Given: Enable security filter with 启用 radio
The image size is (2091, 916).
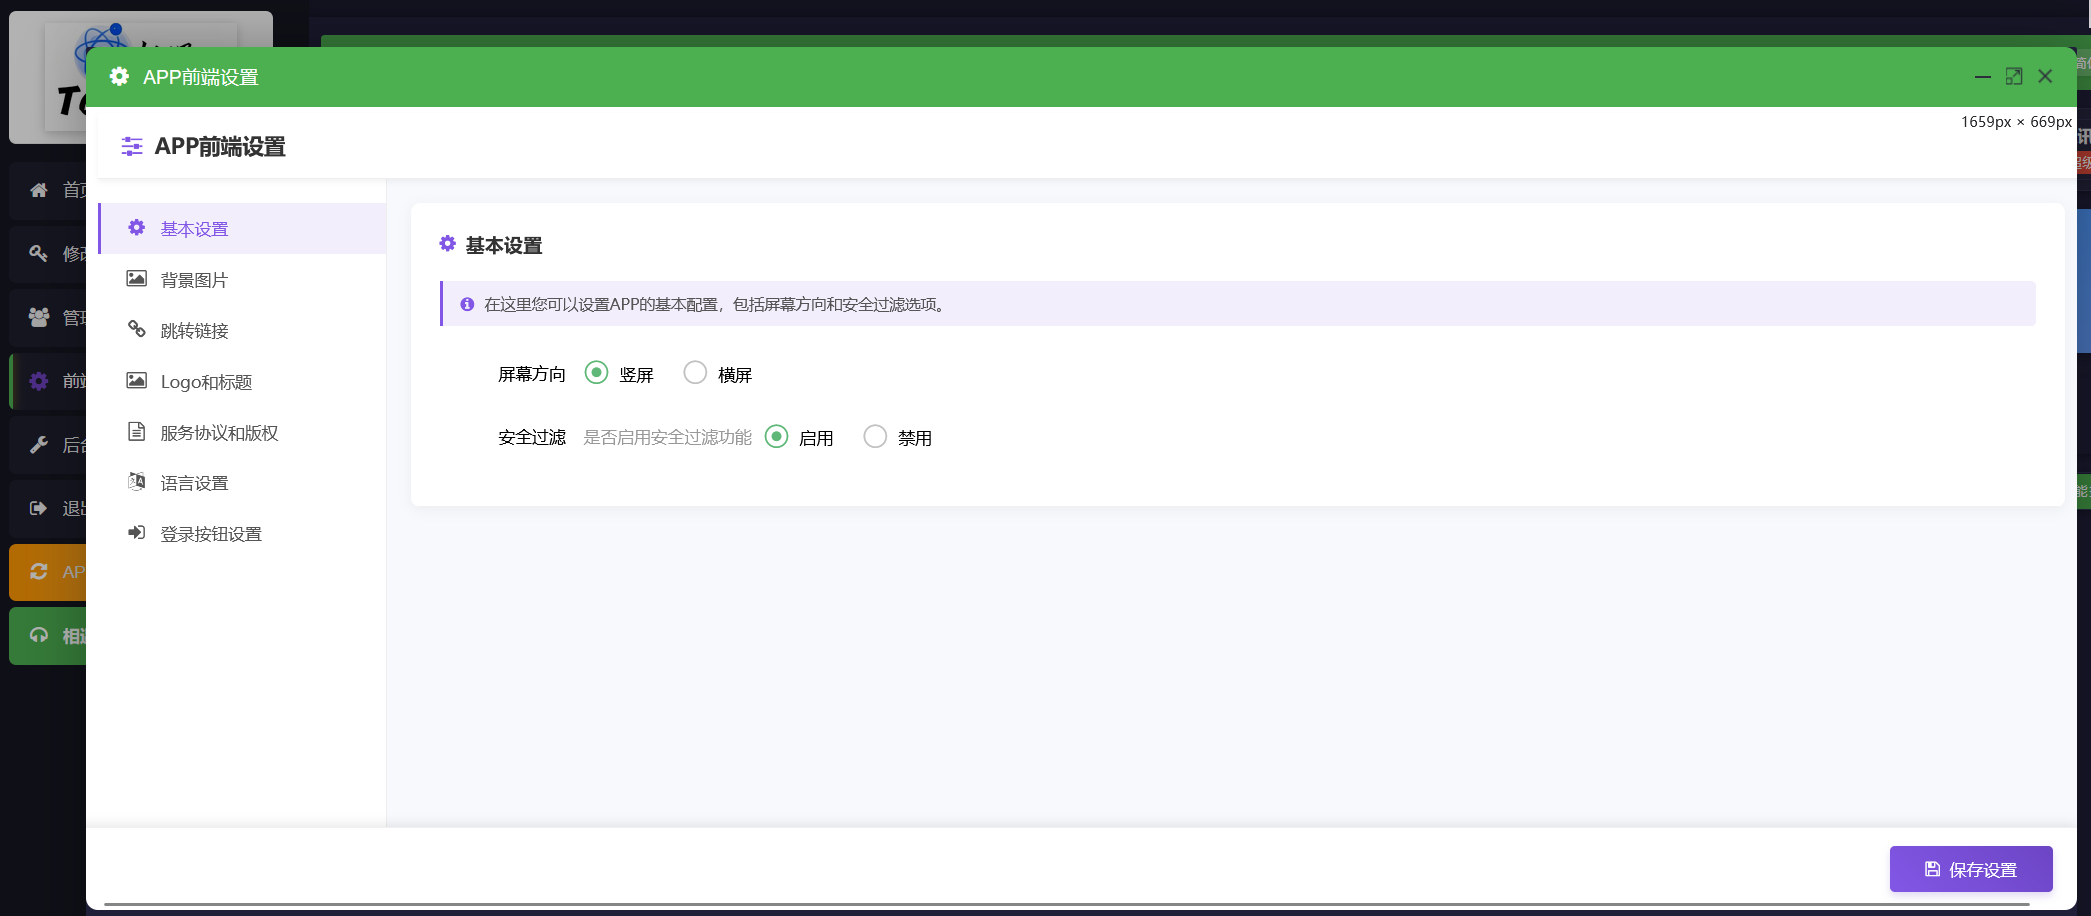Looking at the screenshot, I should [x=776, y=437].
